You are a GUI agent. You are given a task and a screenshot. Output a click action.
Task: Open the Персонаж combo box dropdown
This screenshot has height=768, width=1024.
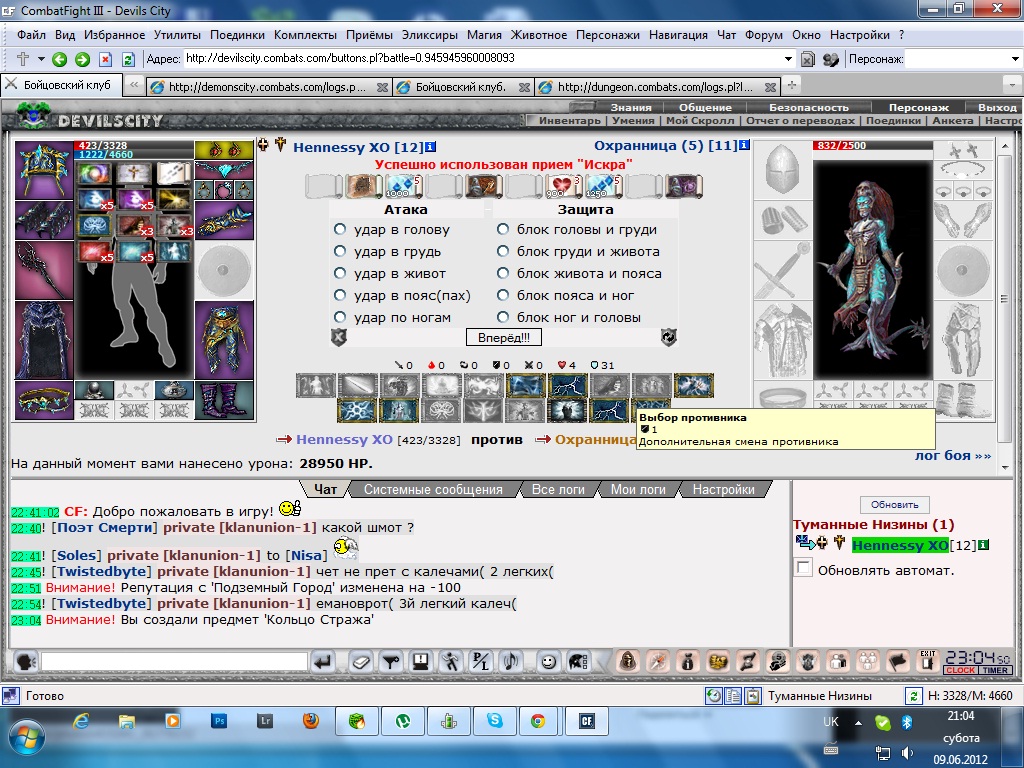[x=1015, y=59]
